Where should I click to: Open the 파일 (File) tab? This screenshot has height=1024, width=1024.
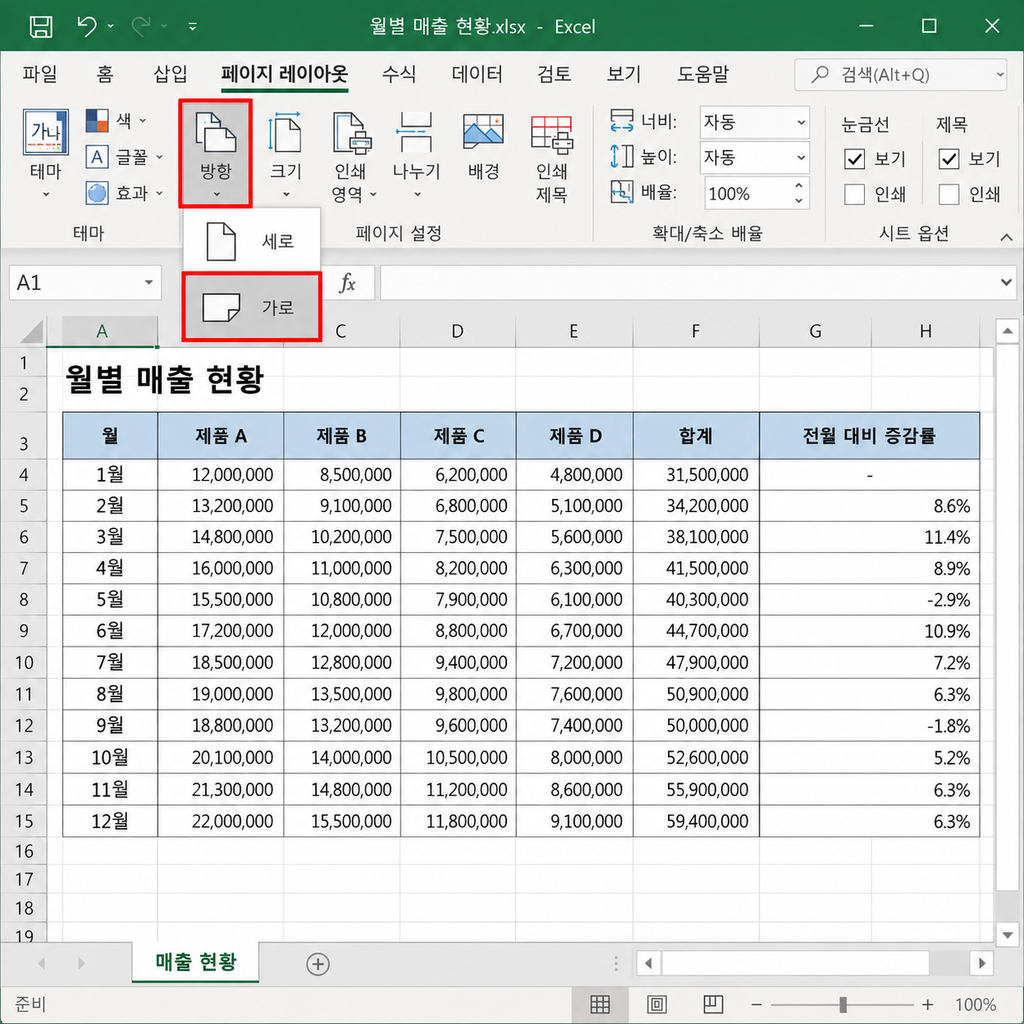[x=40, y=74]
